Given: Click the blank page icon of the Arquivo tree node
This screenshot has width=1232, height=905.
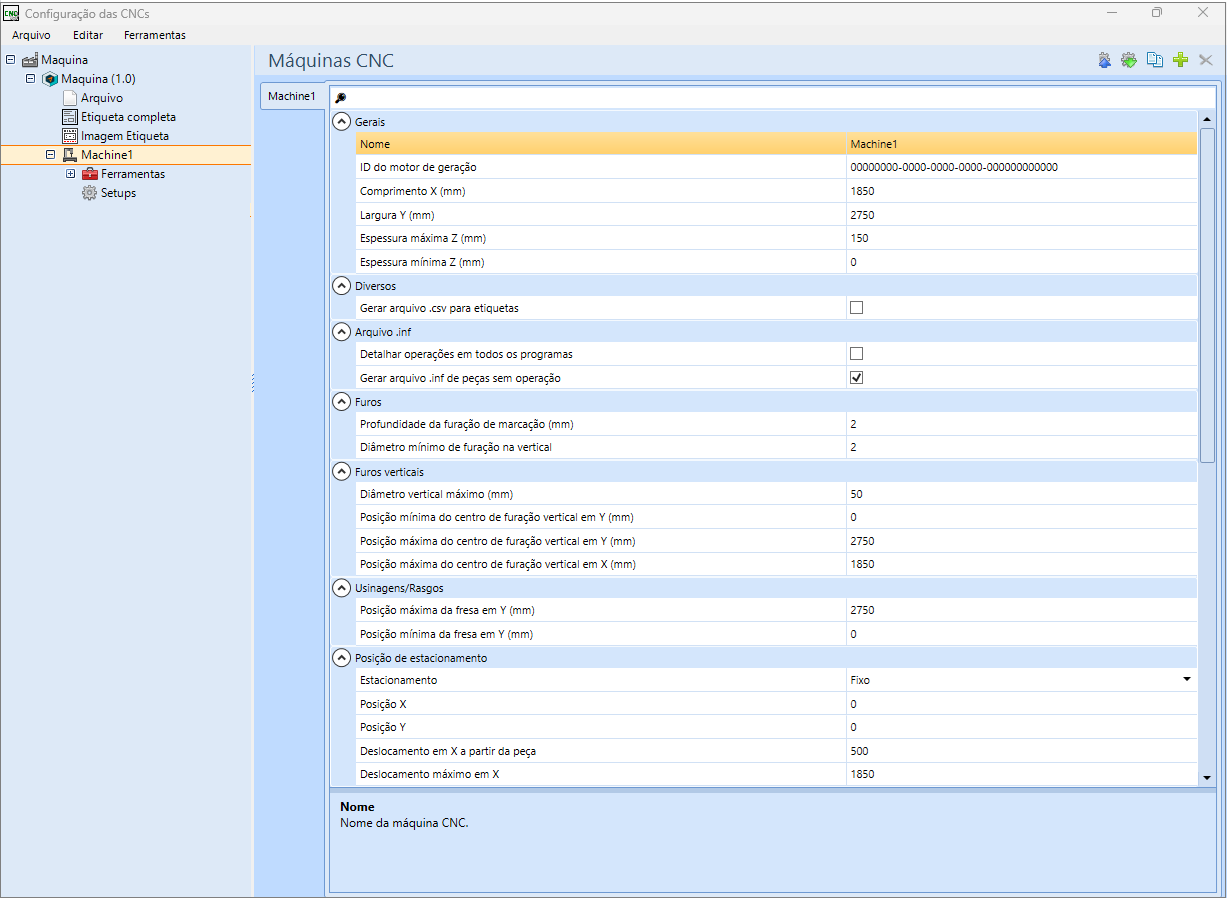Looking at the screenshot, I should pyautogui.click(x=70, y=98).
